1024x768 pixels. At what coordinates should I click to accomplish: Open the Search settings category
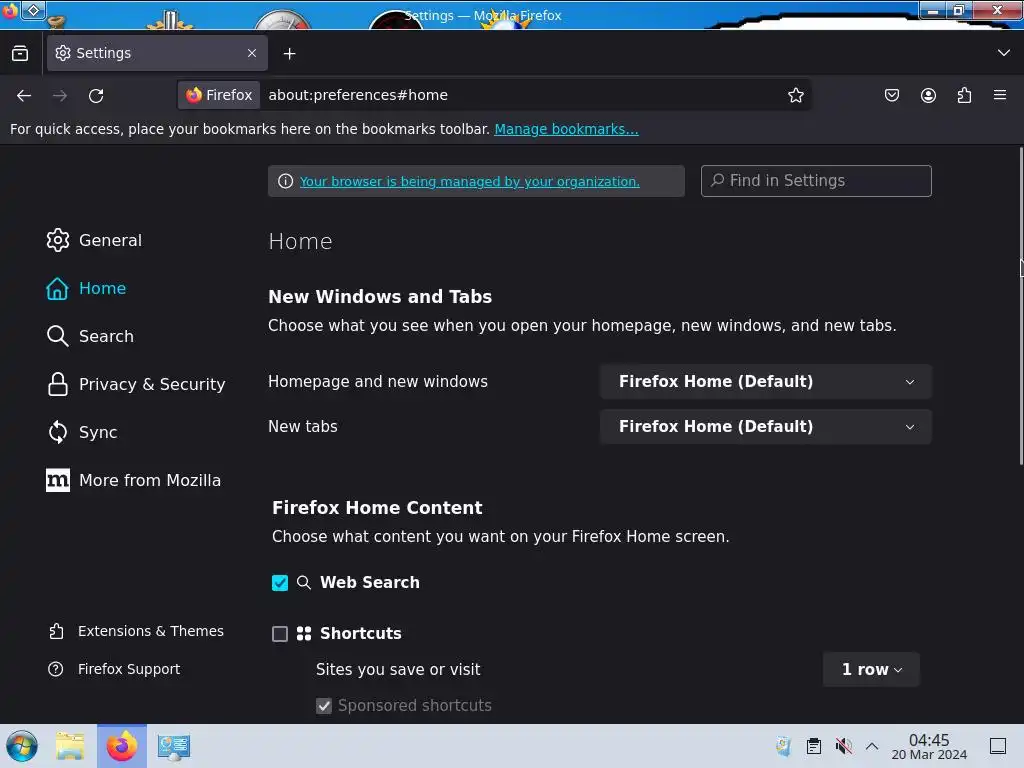91,336
